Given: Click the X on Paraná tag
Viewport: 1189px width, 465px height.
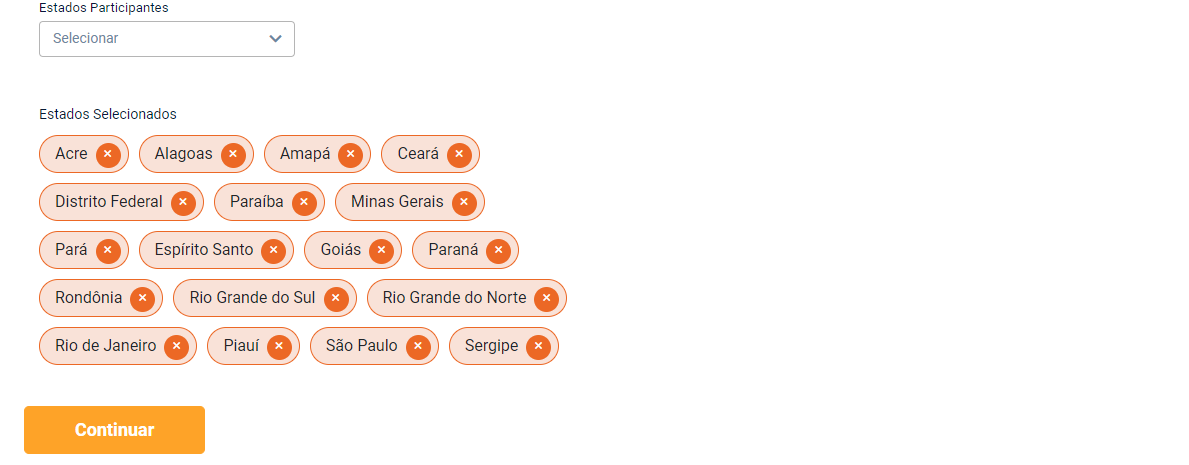Looking at the screenshot, I should point(498,250).
